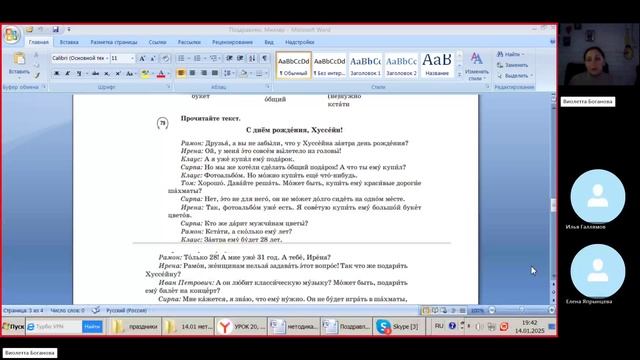The image size is (640, 360).
Task: Open the Рецензирование ribbon tab
Action: 232,42
